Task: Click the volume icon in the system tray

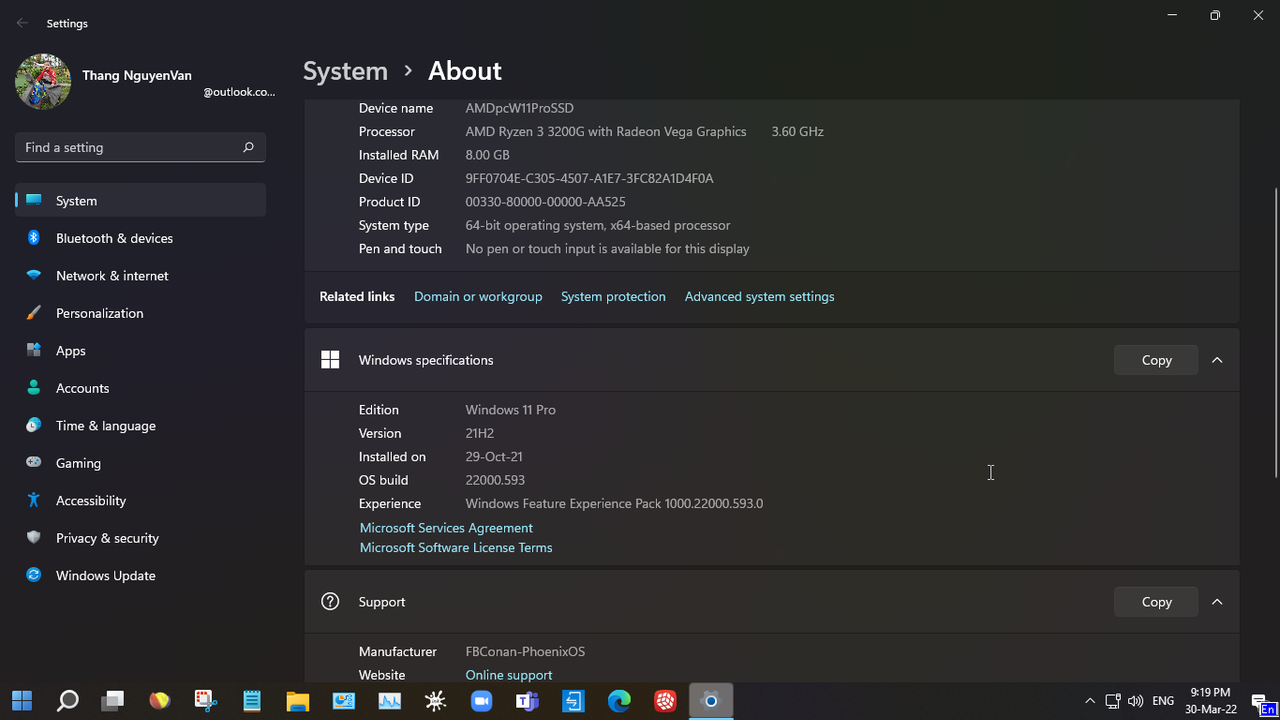Action: pos(1135,701)
